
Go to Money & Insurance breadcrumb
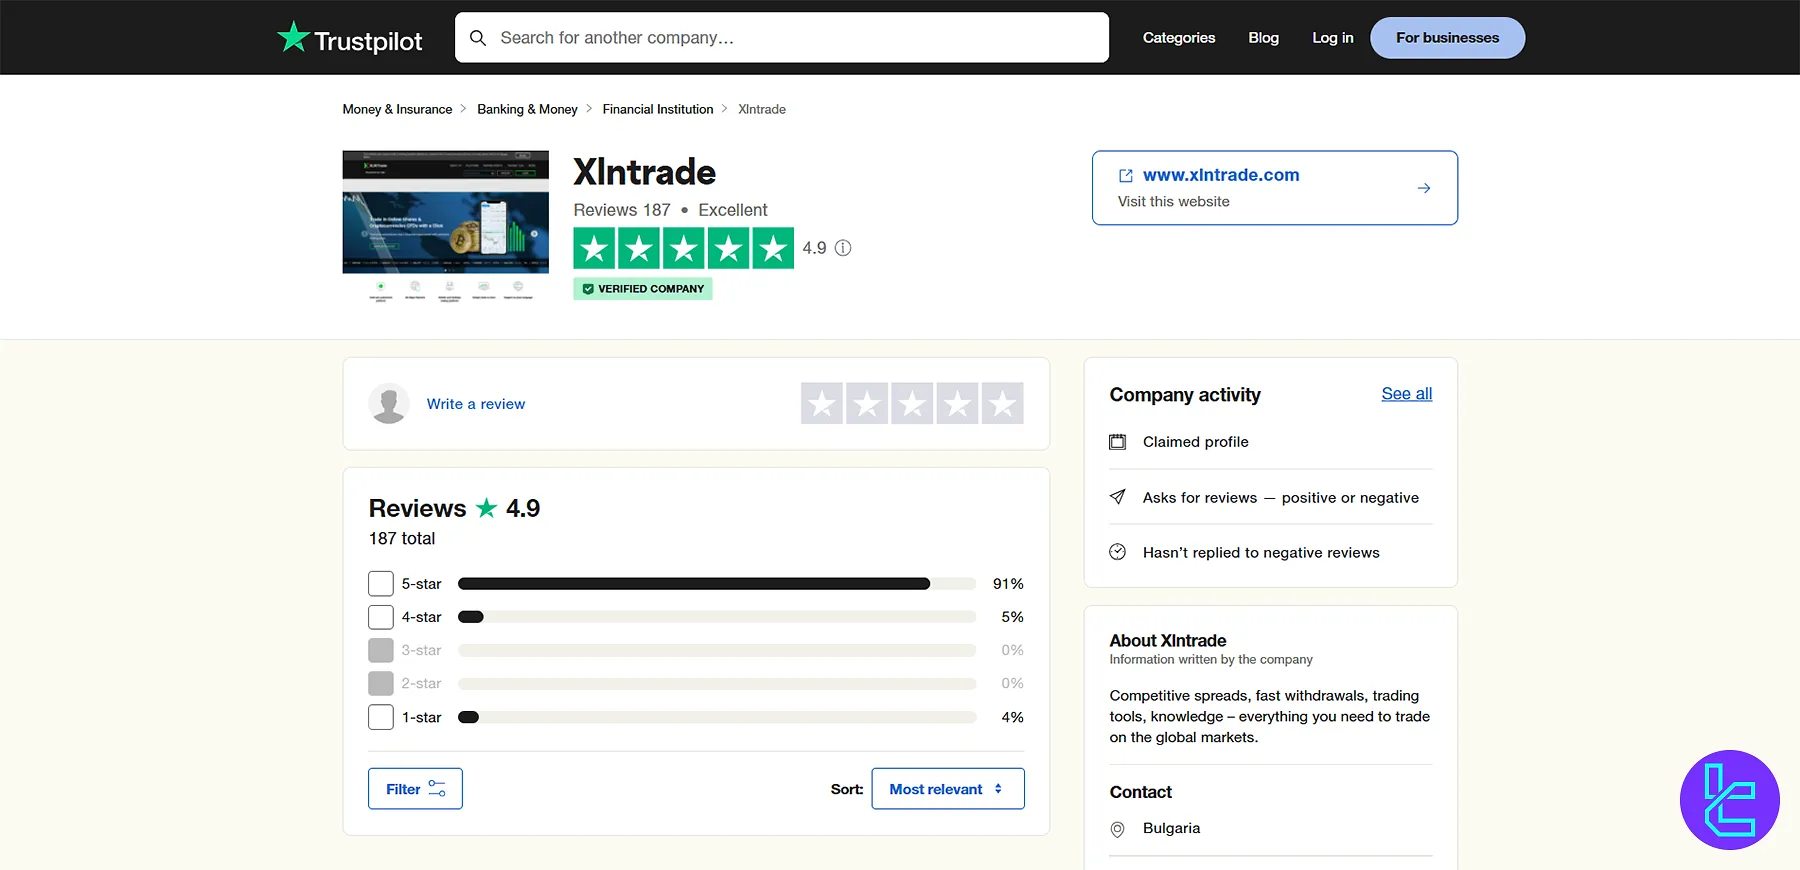click(397, 109)
